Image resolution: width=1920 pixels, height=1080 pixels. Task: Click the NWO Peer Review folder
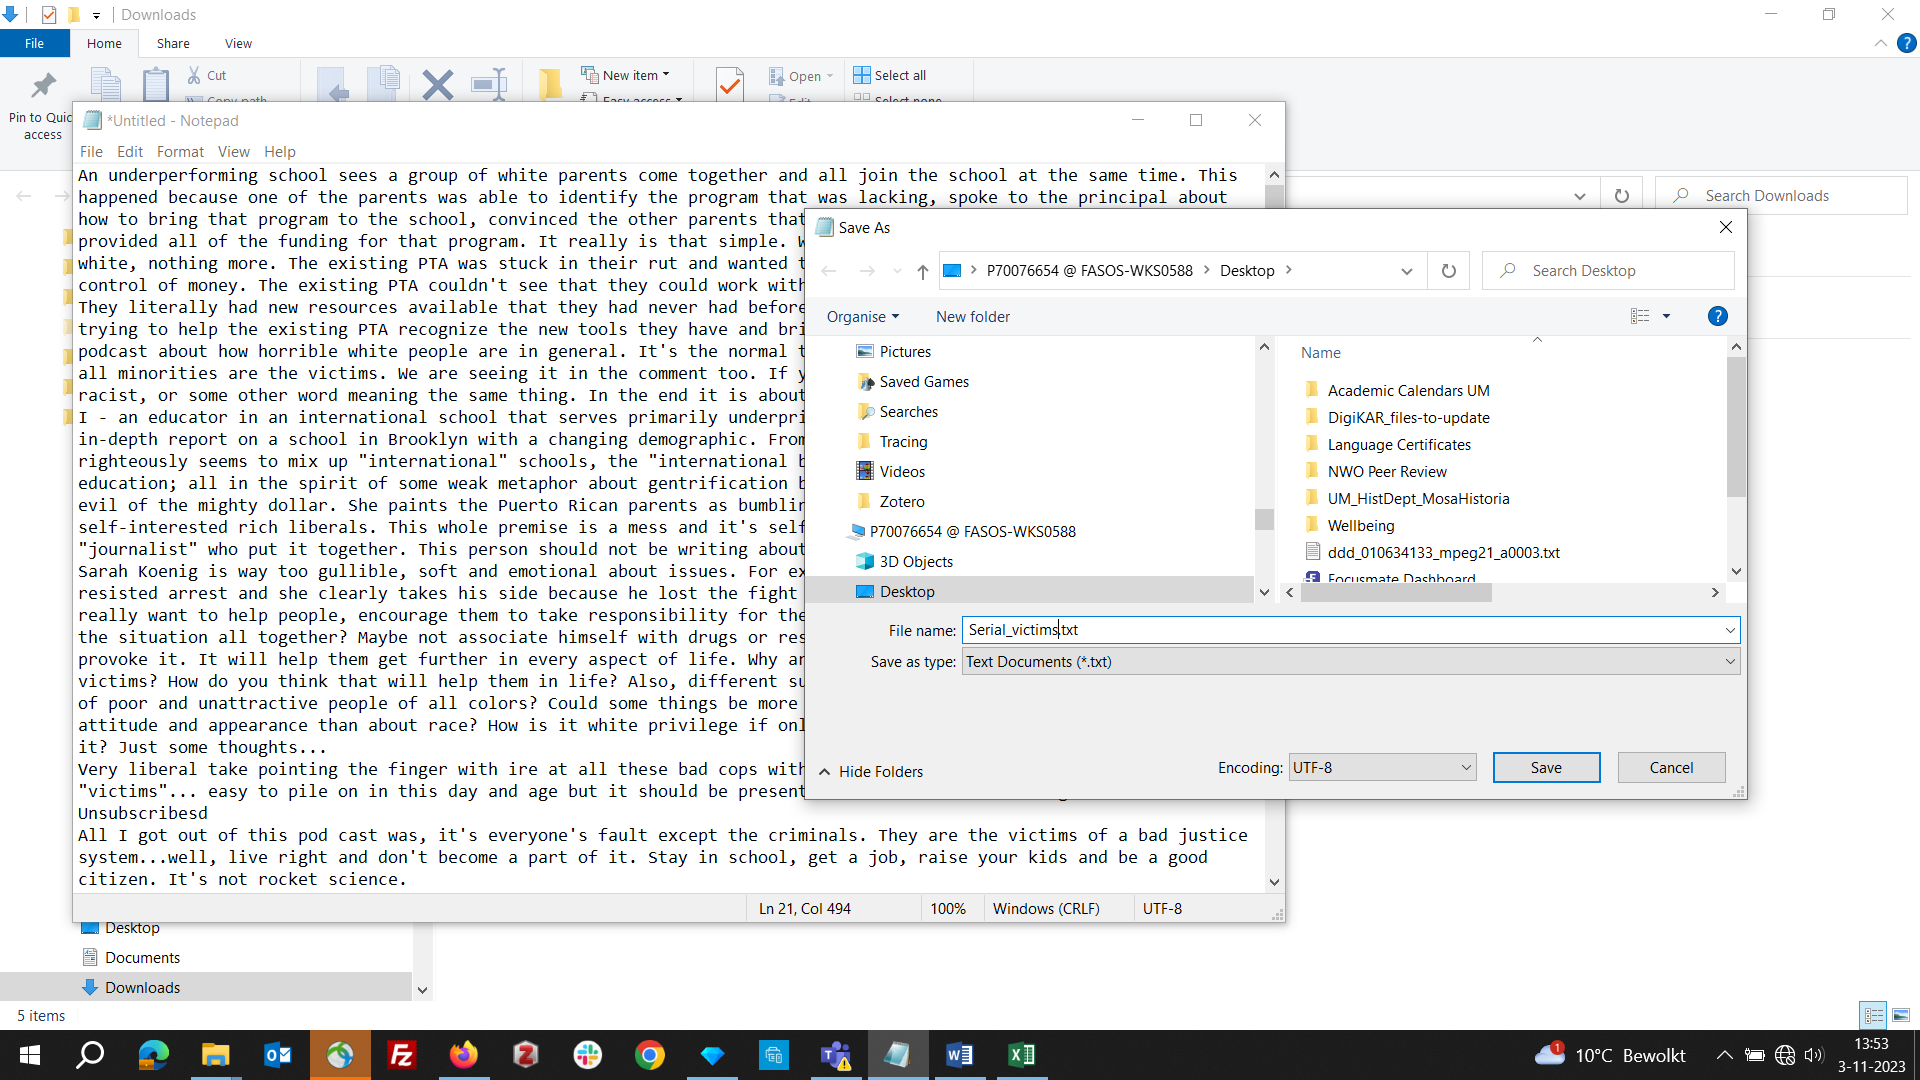pyautogui.click(x=1385, y=471)
